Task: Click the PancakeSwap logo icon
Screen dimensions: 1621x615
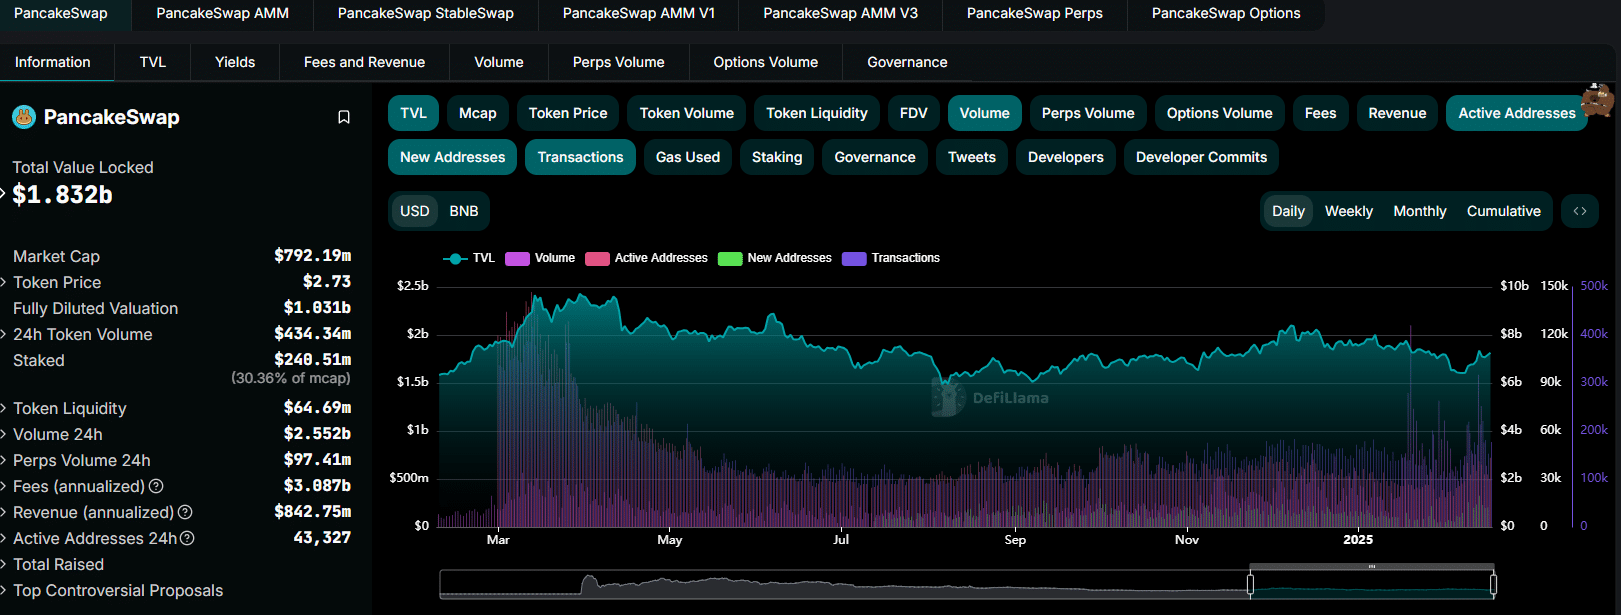Action: 24,117
